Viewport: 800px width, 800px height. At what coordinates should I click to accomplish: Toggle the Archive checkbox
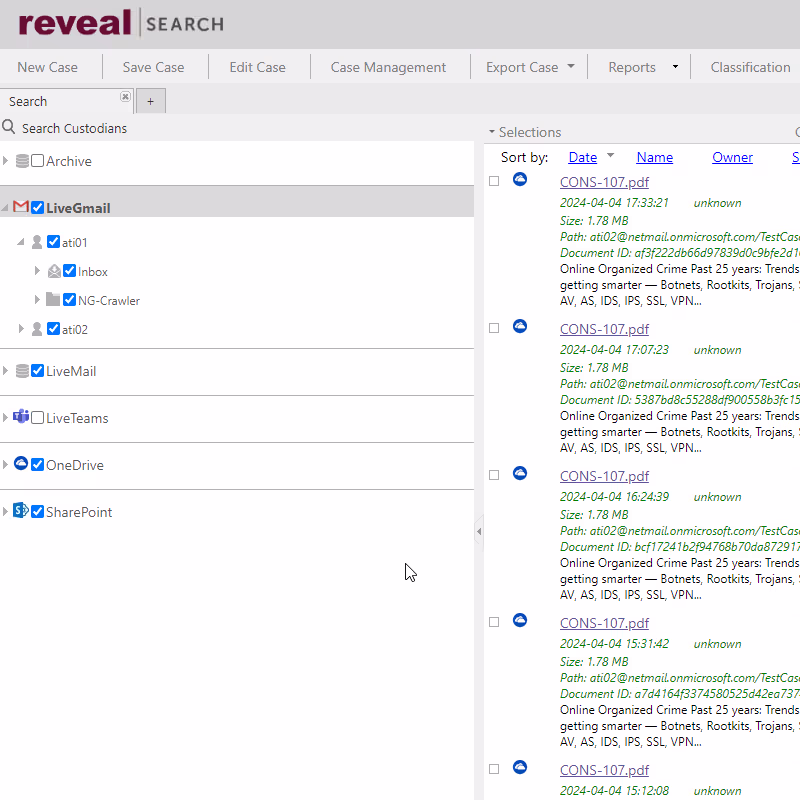click(x=37, y=161)
